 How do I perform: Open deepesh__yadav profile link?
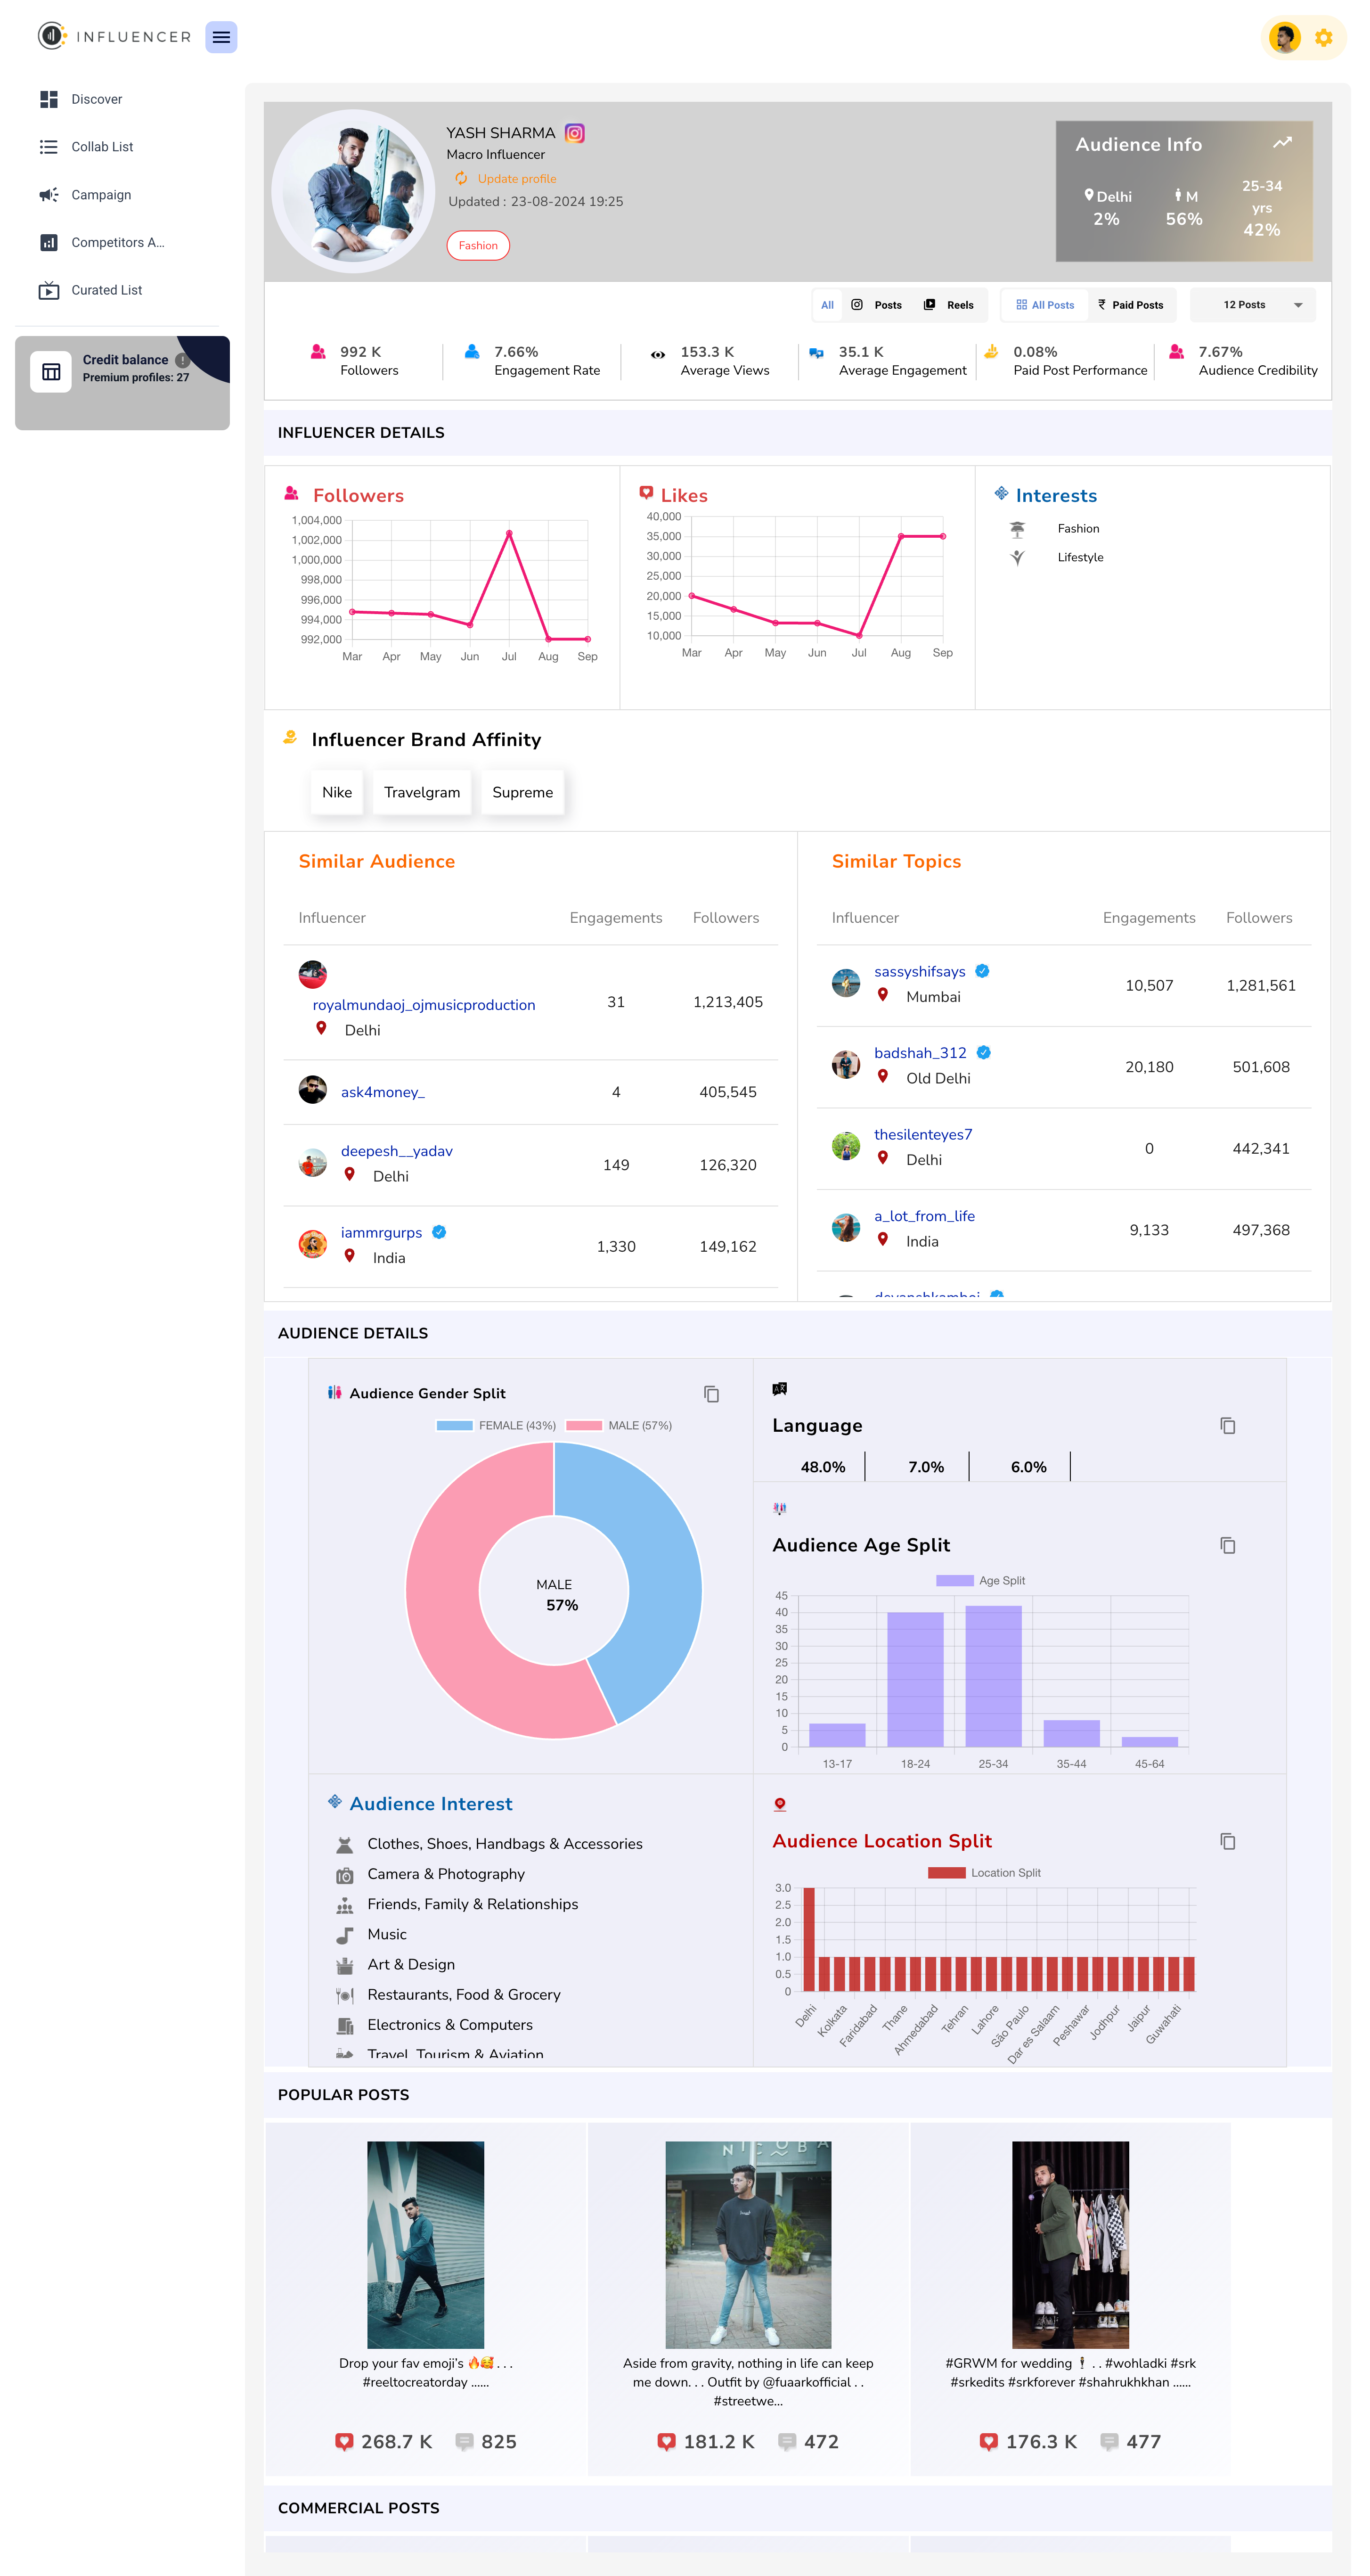tap(397, 1151)
